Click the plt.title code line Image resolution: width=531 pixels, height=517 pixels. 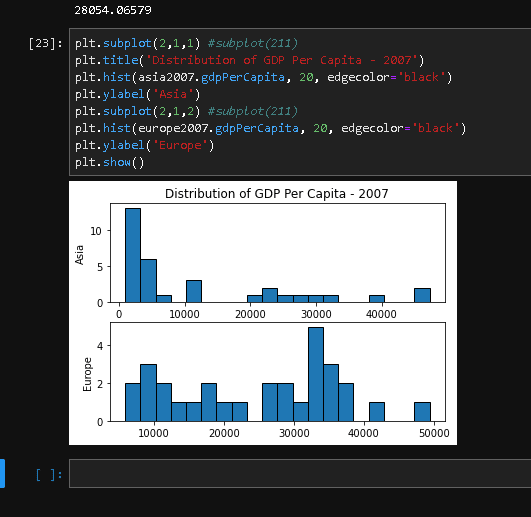click(249, 60)
